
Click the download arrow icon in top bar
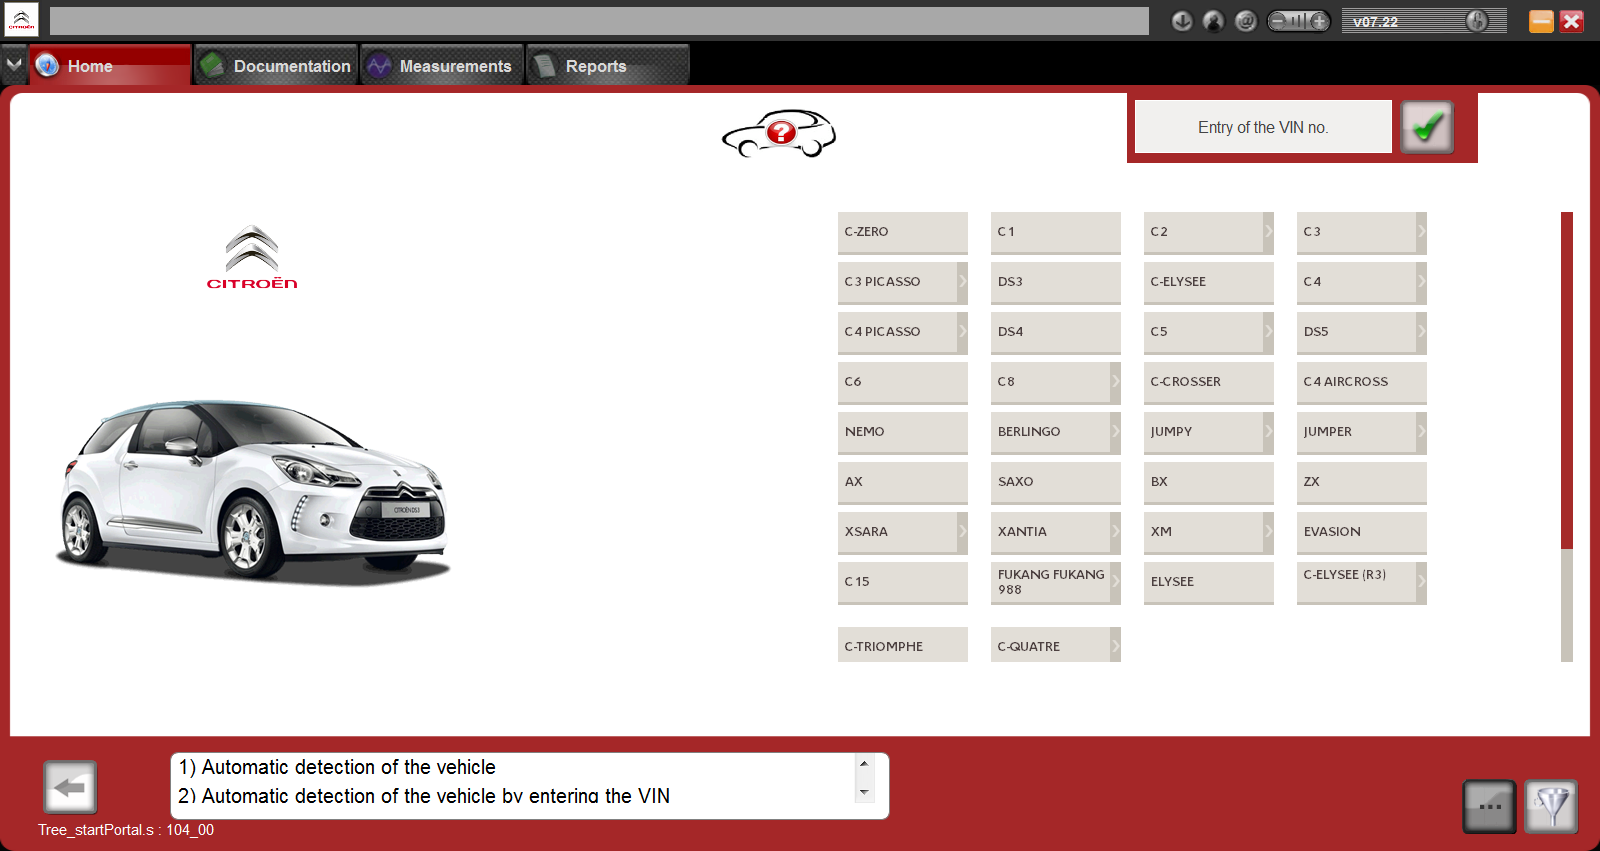point(1182,21)
